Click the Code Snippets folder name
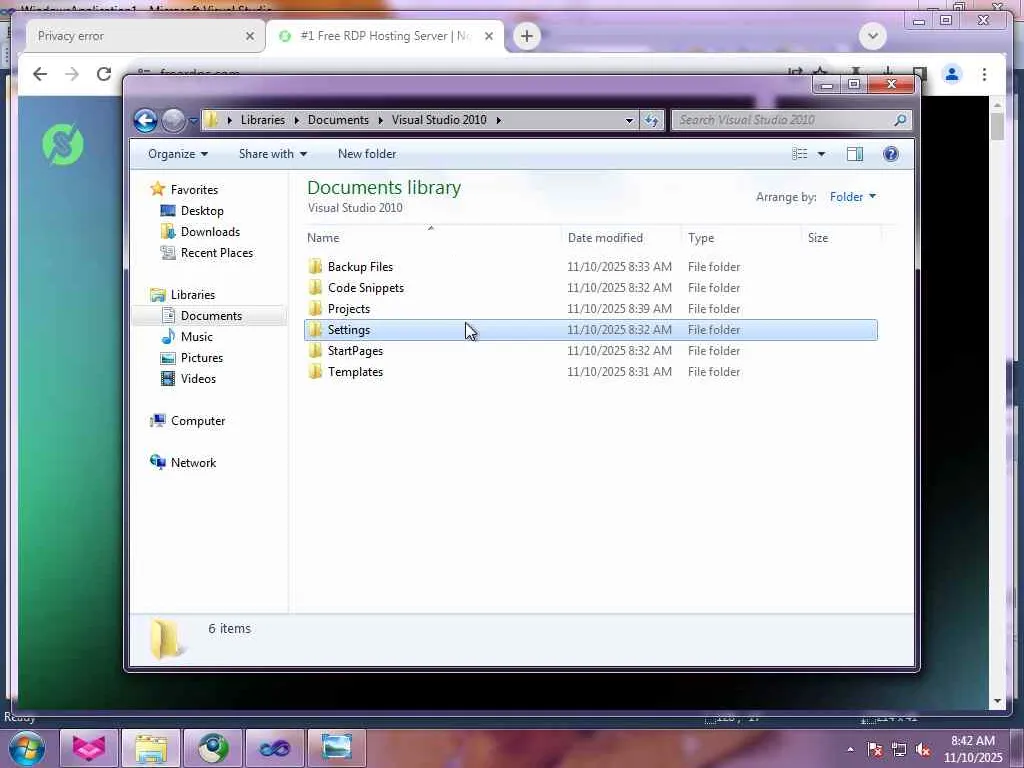 click(x=366, y=287)
